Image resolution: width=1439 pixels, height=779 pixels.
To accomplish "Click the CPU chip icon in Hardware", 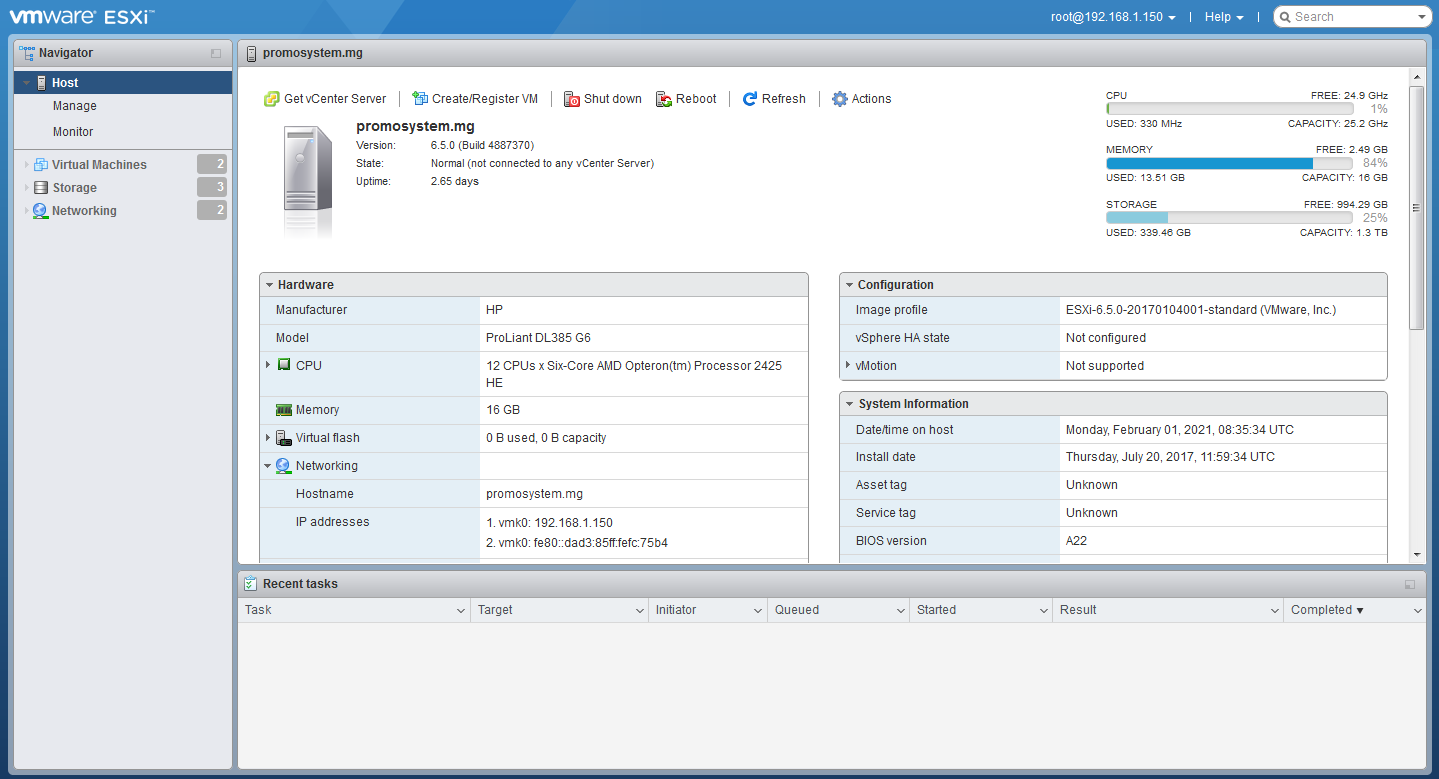I will point(284,366).
